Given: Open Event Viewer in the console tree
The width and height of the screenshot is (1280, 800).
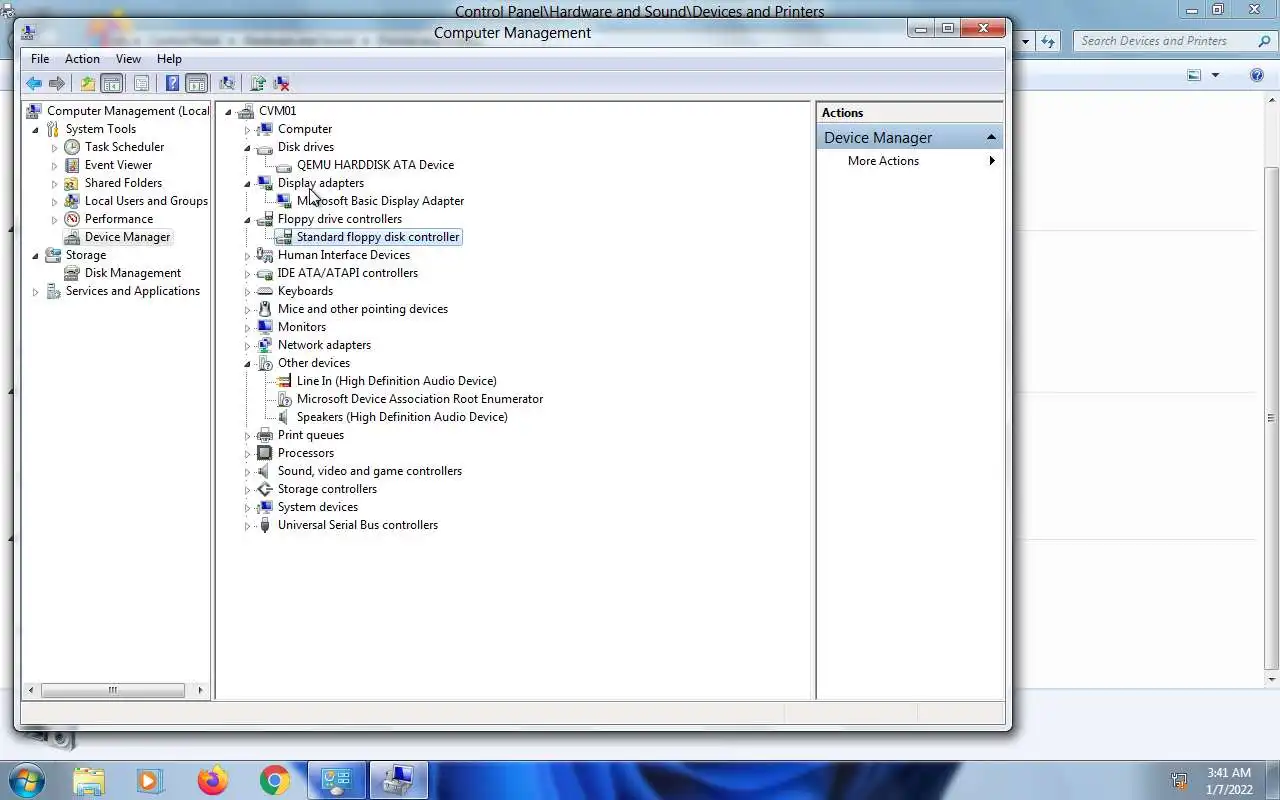Looking at the screenshot, I should tap(118, 165).
